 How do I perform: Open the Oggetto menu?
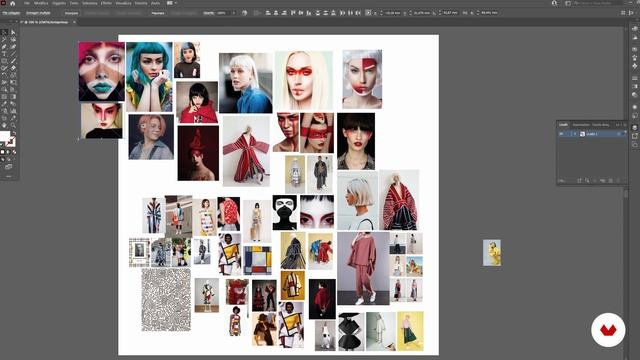[x=59, y=3]
